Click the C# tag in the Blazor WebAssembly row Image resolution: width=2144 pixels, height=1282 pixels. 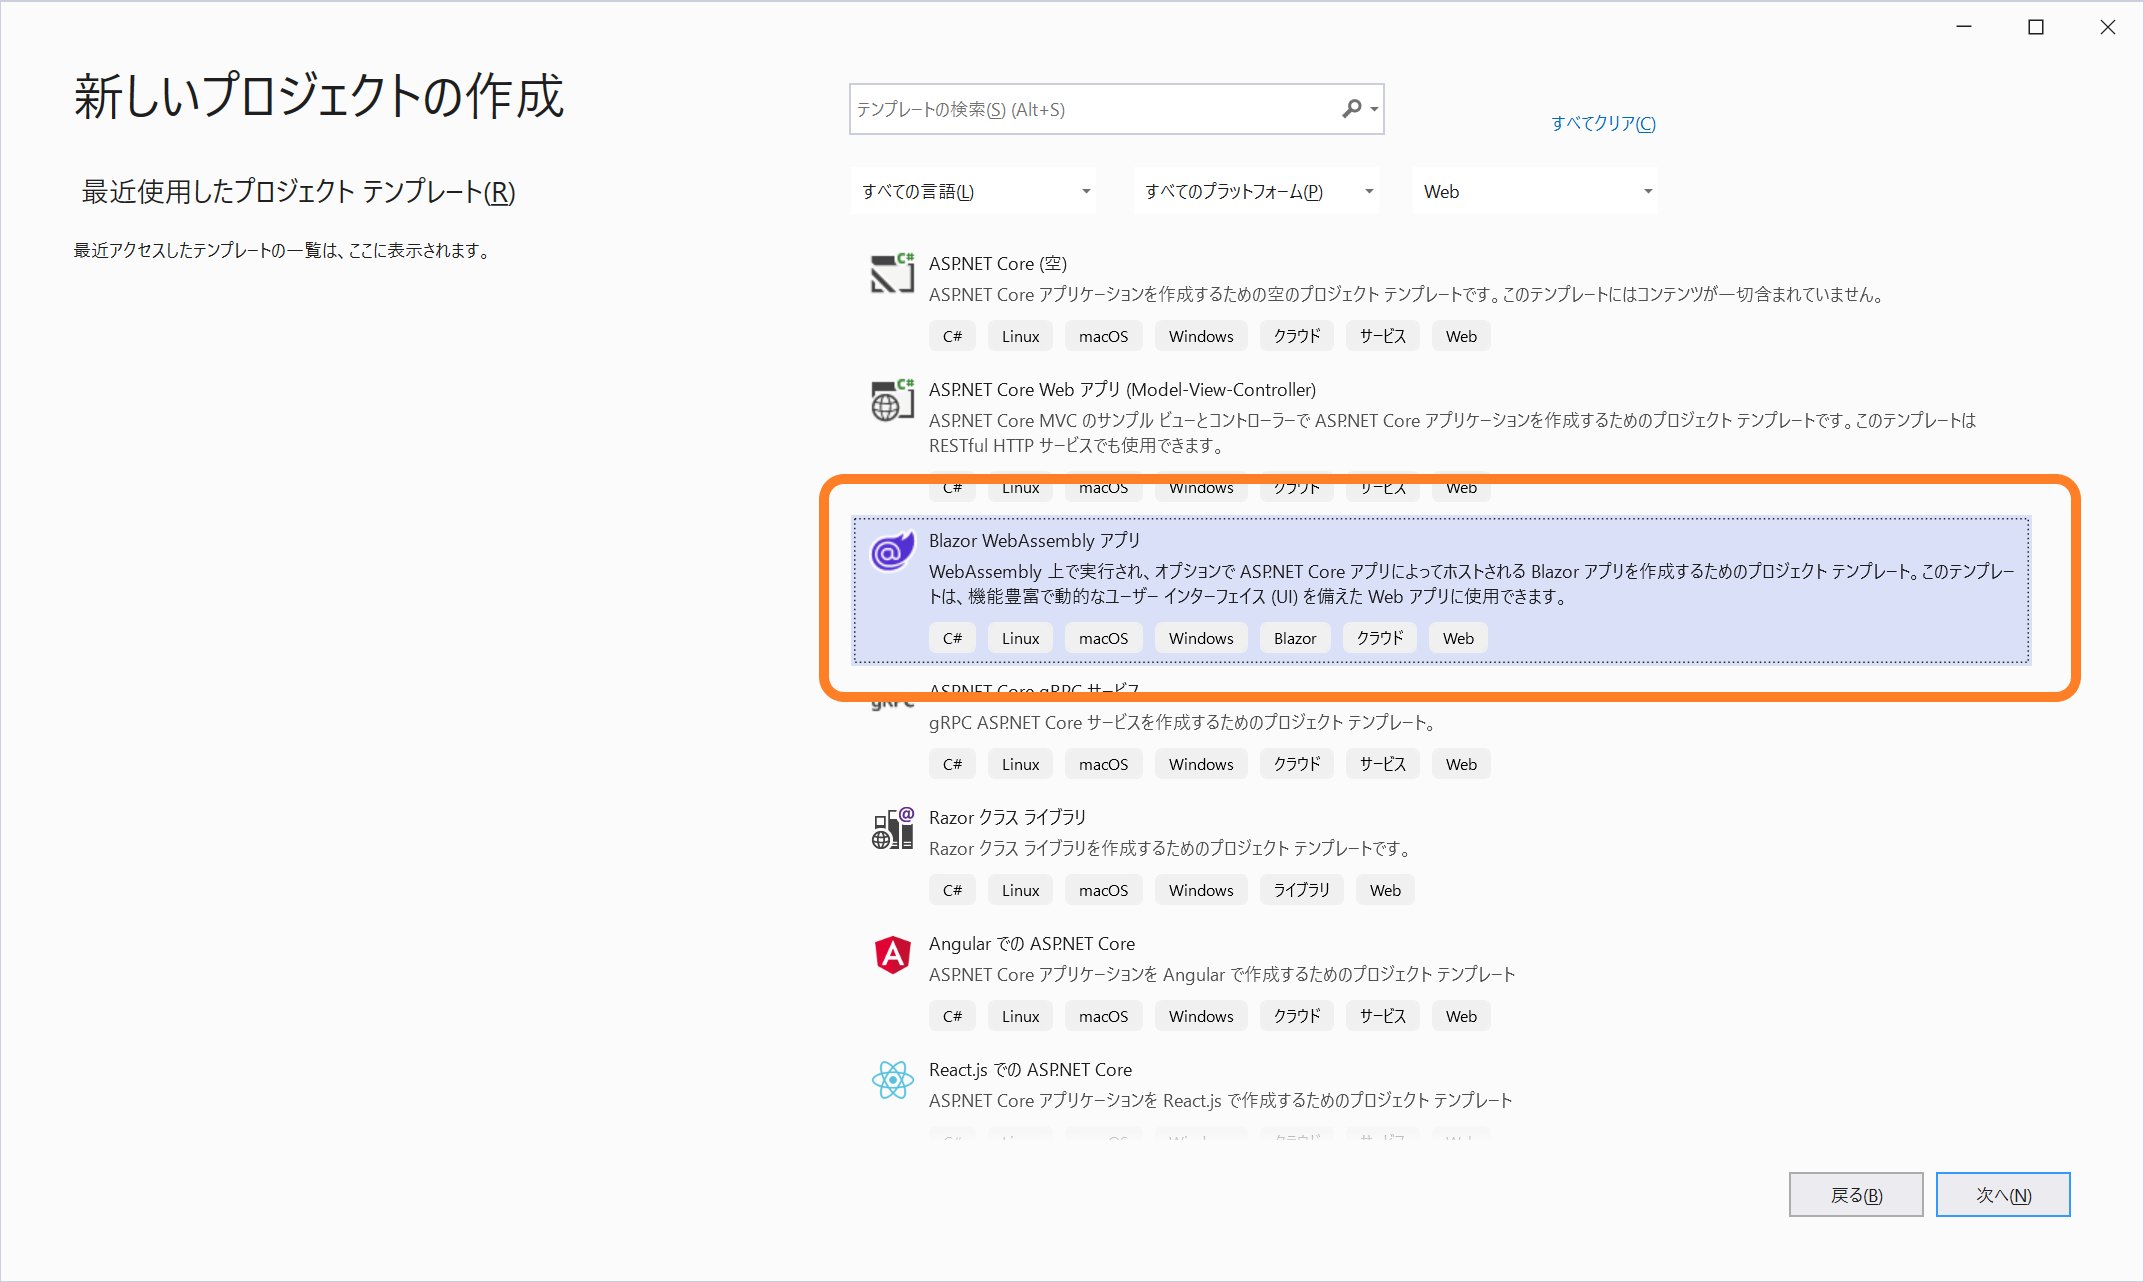coord(952,638)
